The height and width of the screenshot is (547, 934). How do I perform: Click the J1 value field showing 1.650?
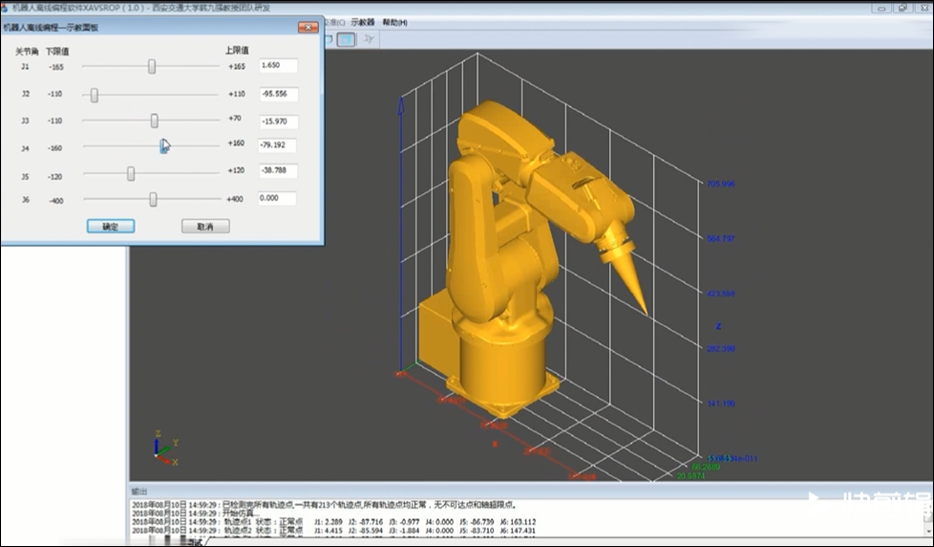point(277,66)
